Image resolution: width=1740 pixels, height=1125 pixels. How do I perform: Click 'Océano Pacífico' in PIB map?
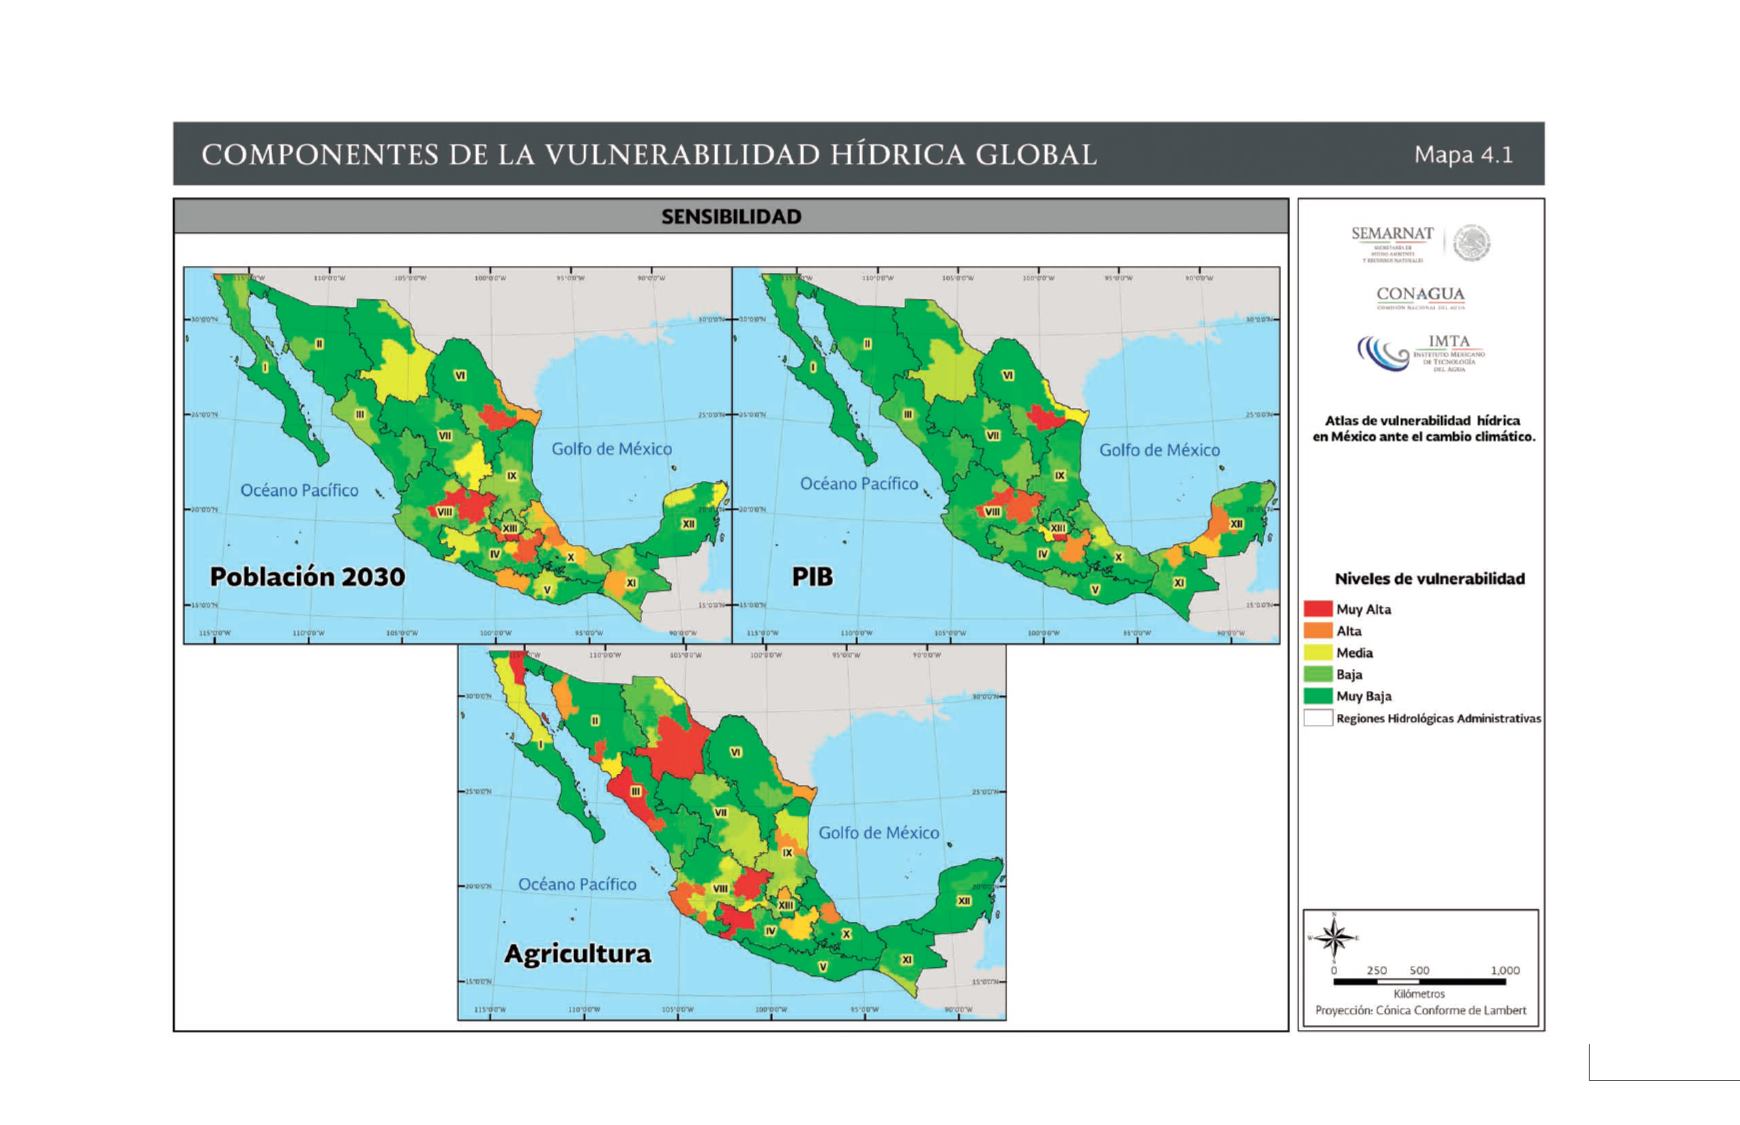[x=859, y=484]
